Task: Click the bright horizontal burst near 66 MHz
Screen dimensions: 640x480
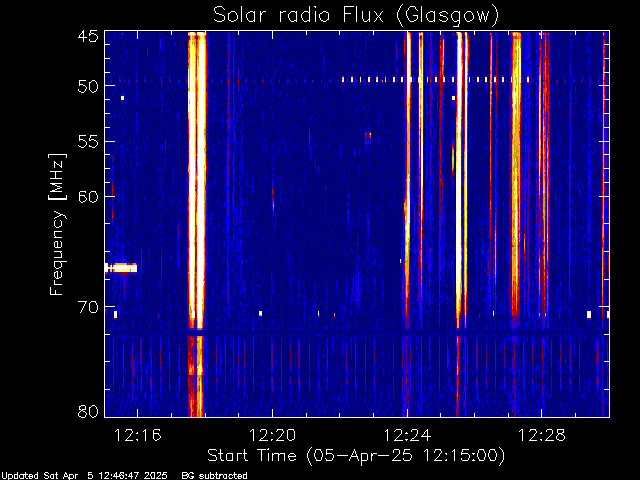Action: coord(121,268)
